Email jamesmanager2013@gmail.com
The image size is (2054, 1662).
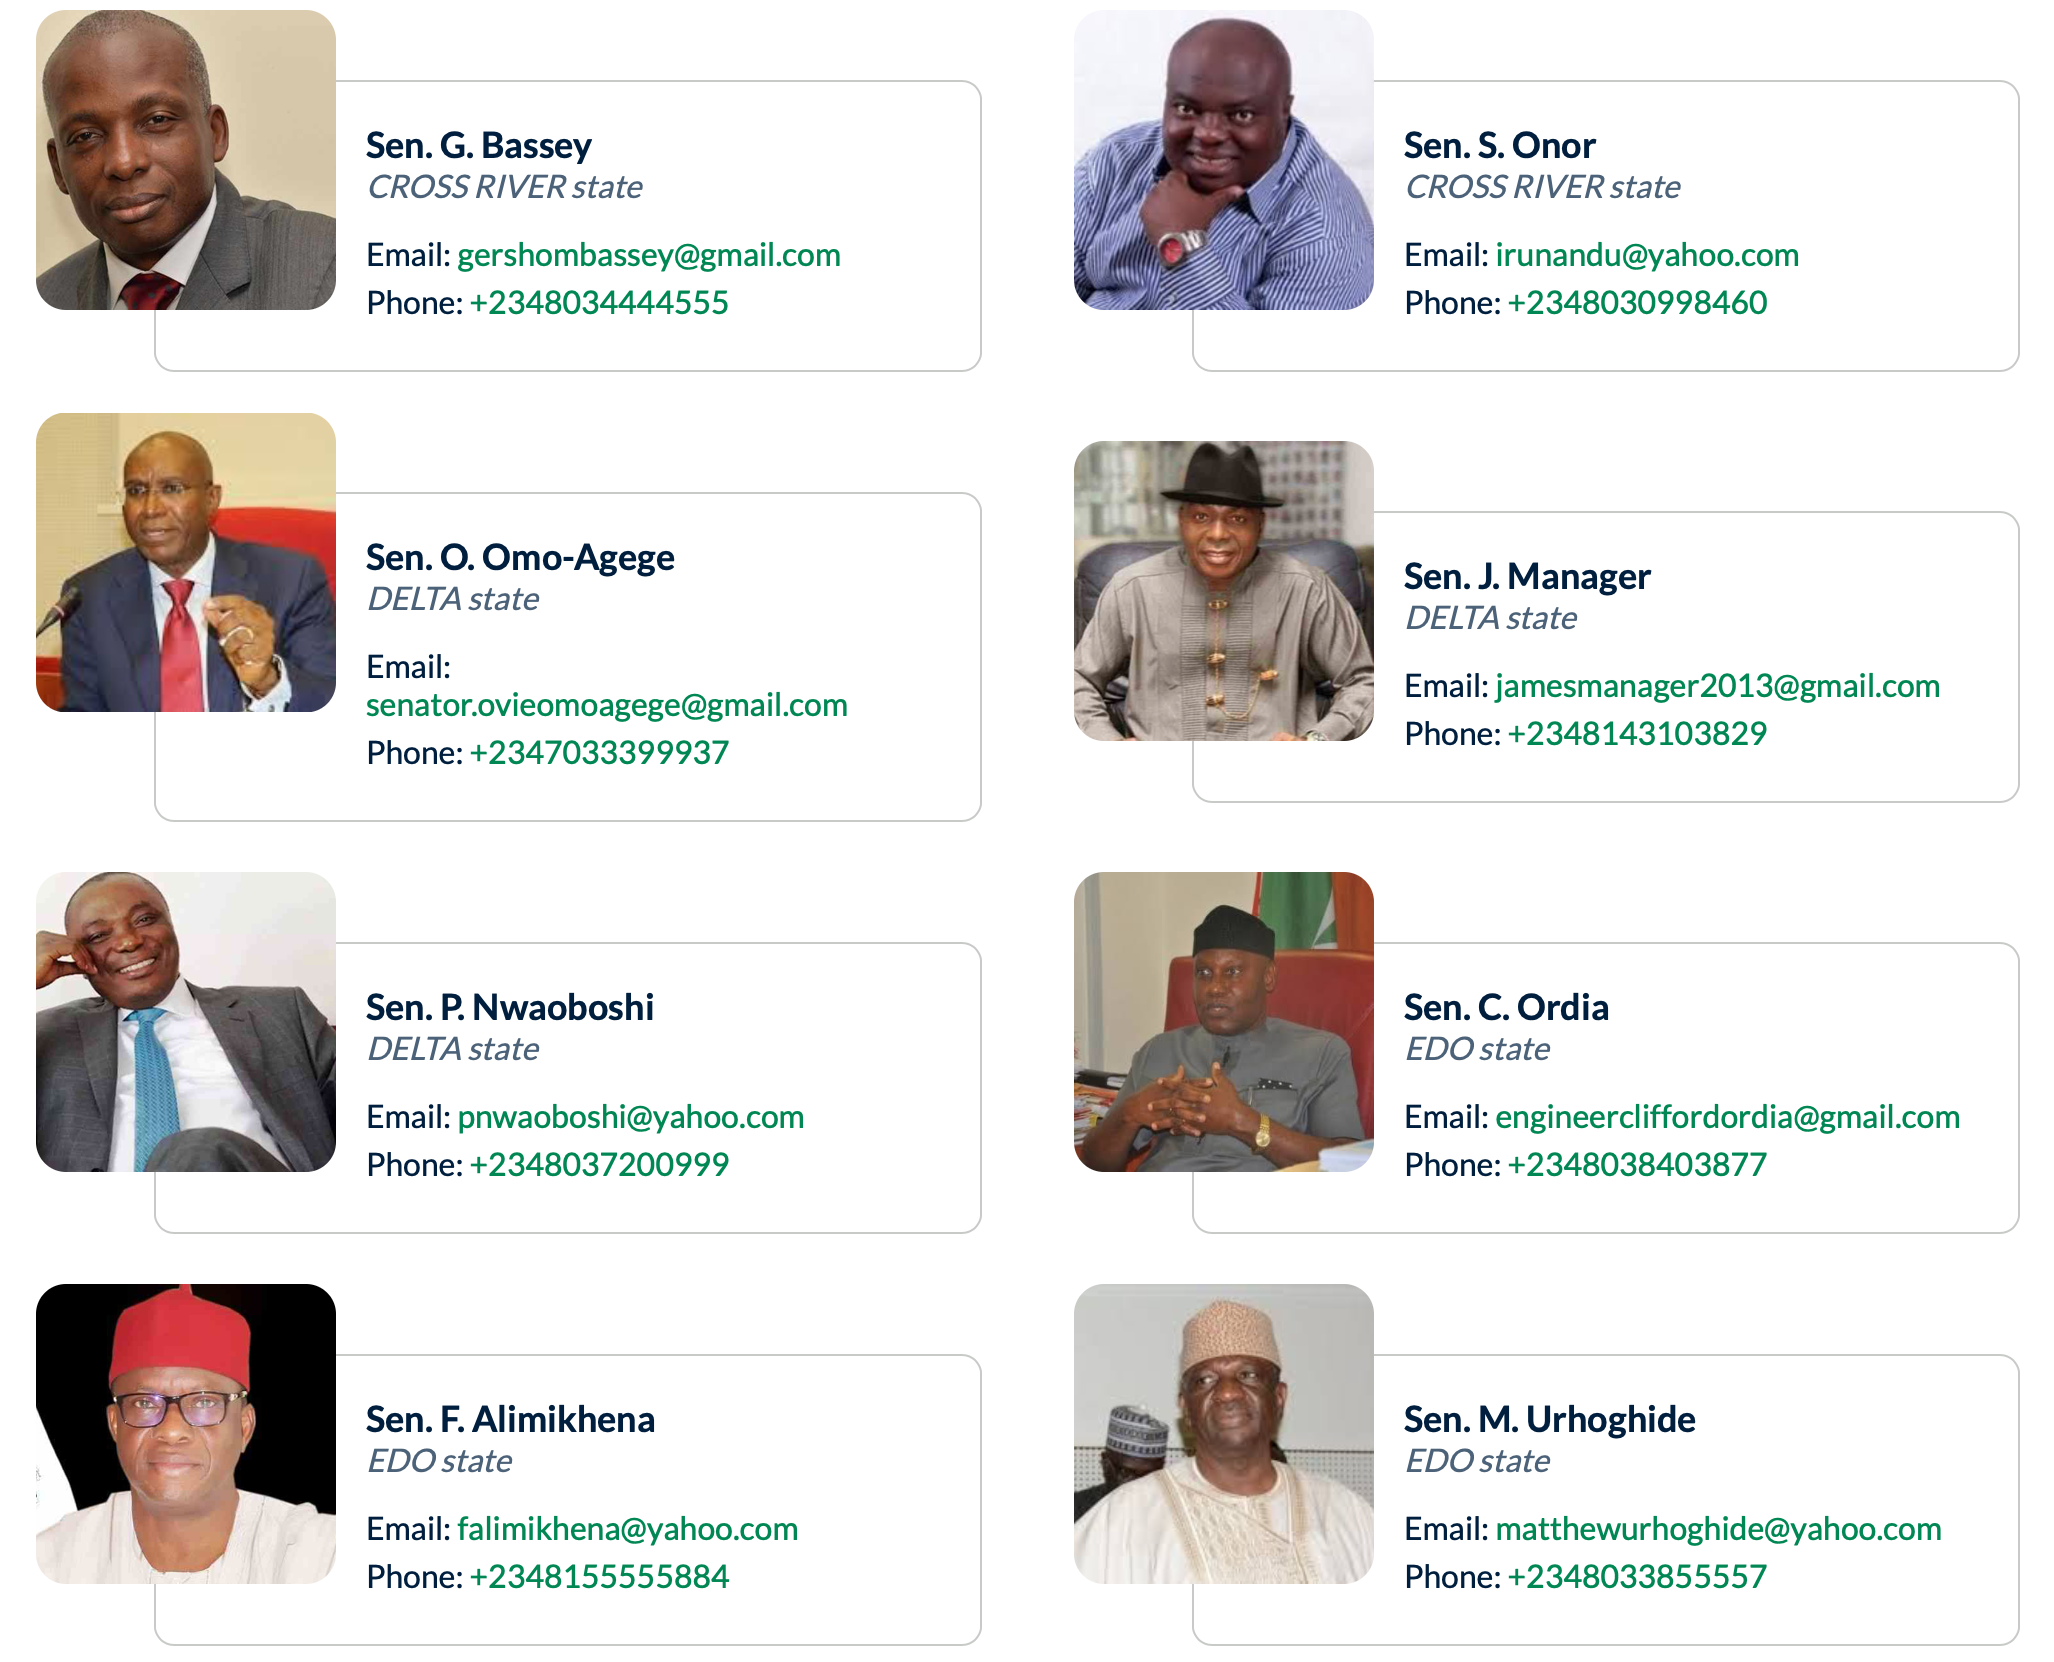(1717, 686)
